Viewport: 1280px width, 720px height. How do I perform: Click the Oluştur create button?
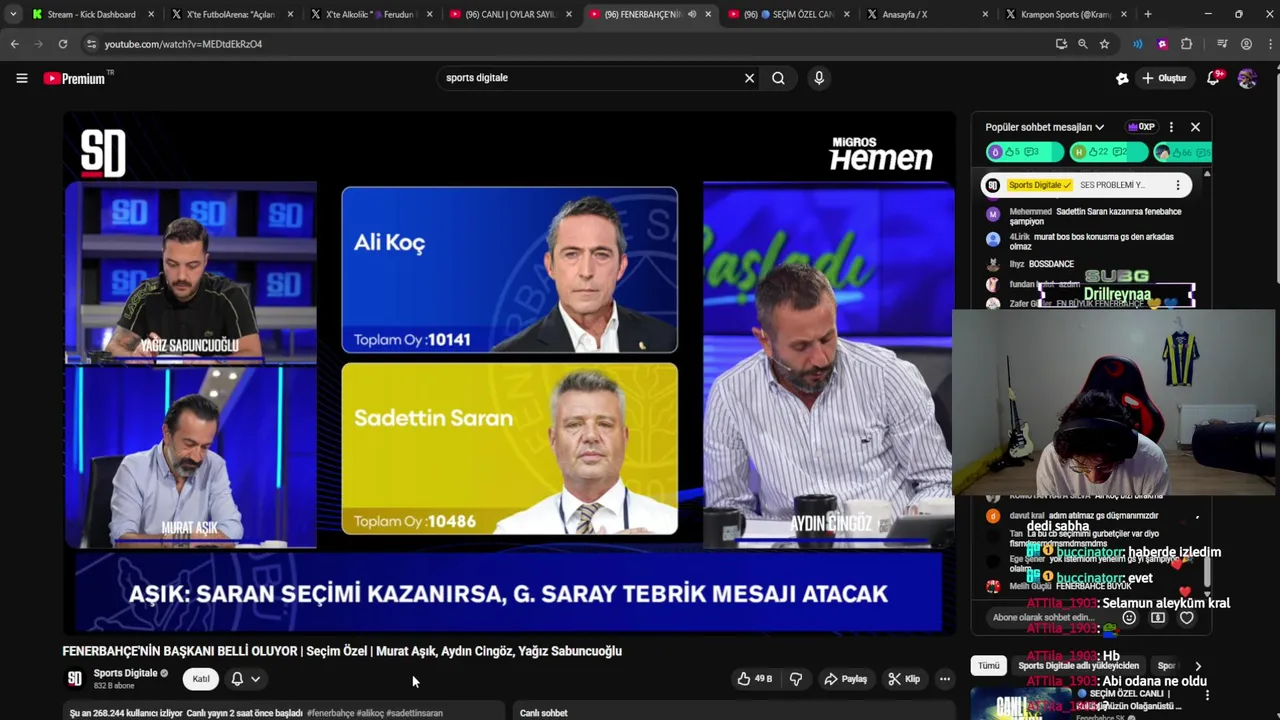1164,78
